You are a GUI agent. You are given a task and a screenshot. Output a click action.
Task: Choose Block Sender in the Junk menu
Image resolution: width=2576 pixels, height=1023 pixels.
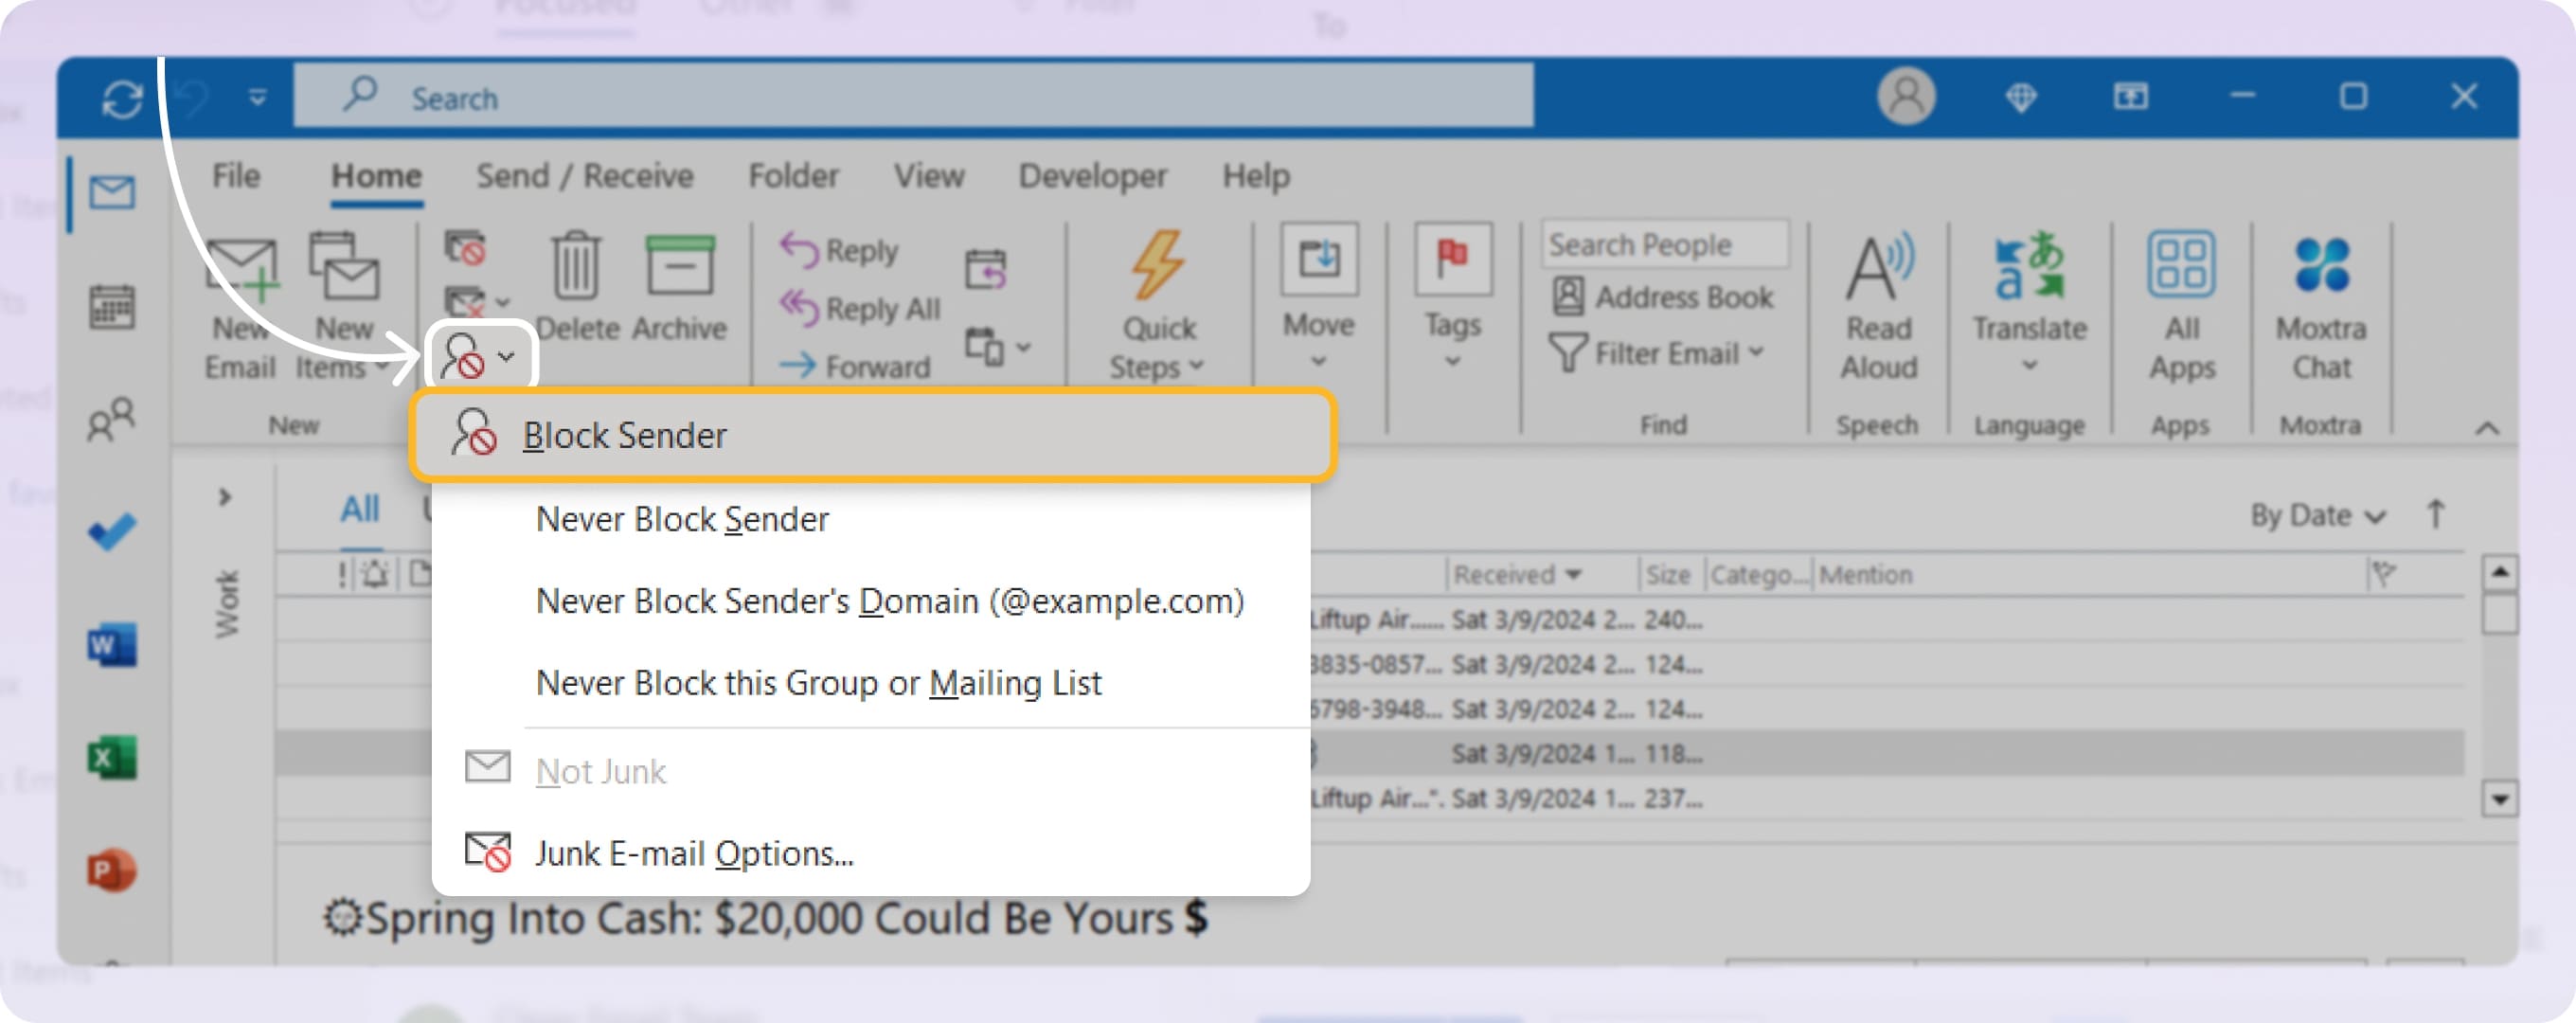tap(625, 434)
